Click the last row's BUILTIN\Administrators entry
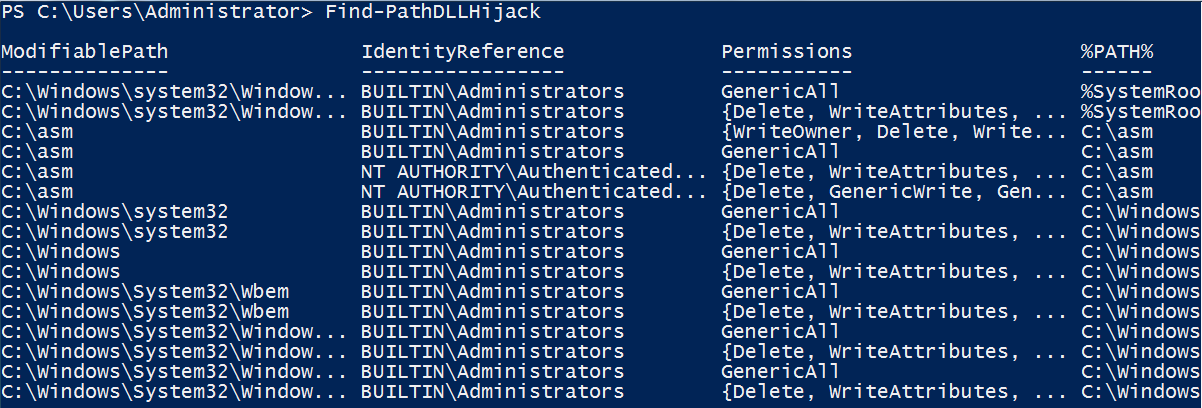Viewport: 1202px width, 408px height. coord(493,391)
